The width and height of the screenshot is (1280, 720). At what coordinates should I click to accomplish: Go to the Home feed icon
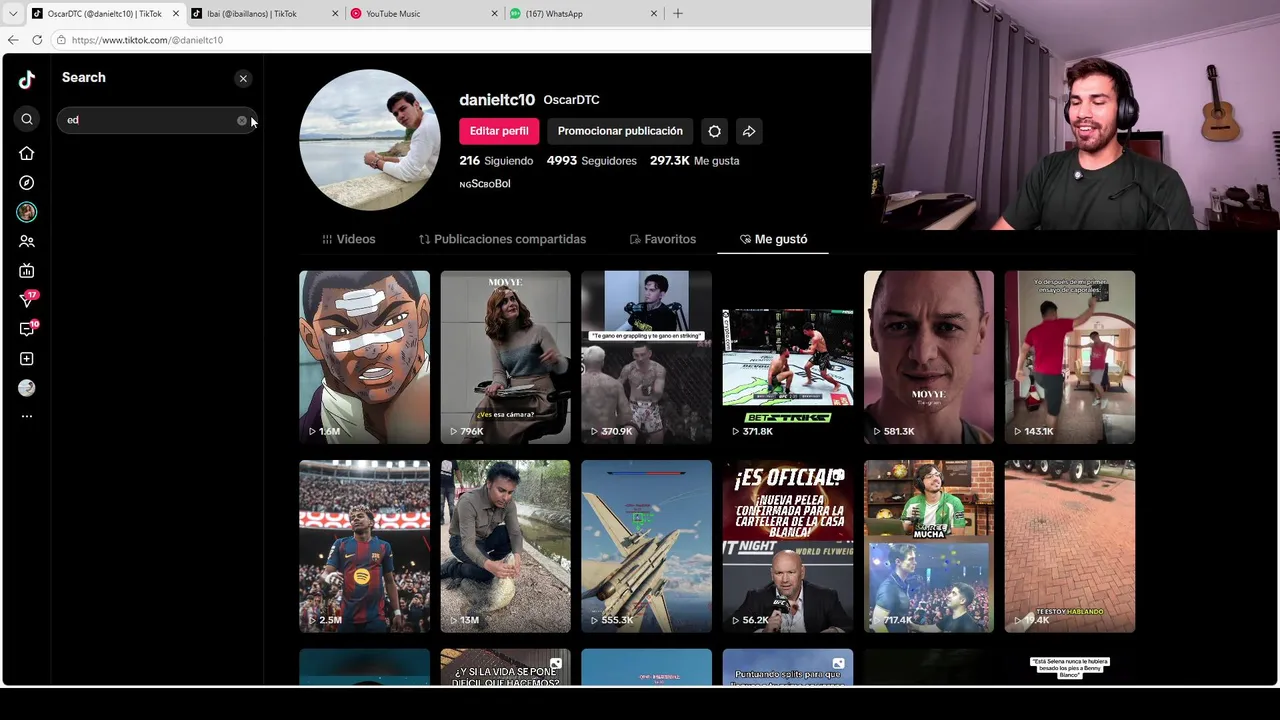(x=27, y=153)
